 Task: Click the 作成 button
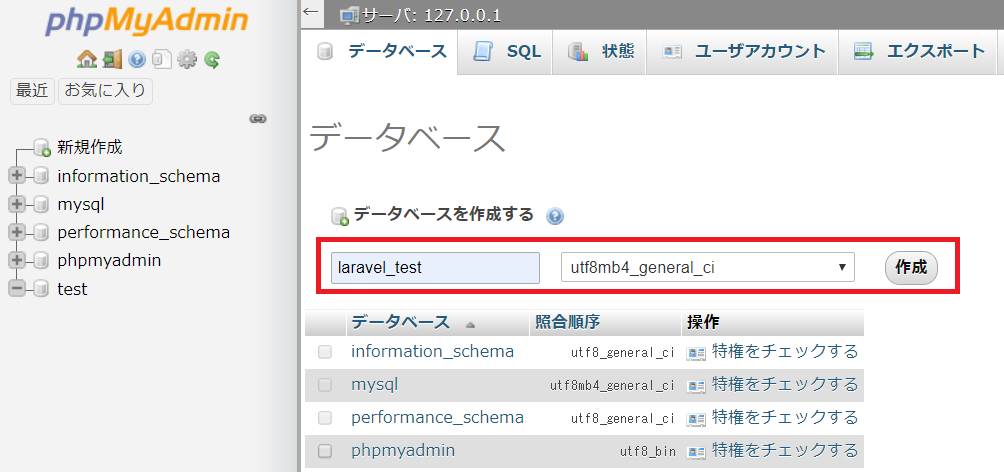[911, 268]
